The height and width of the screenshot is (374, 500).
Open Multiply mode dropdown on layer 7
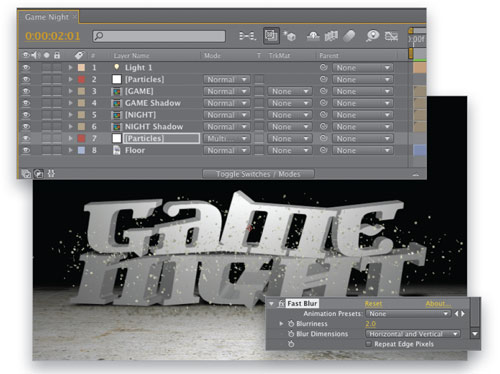[x=227, y=139]
